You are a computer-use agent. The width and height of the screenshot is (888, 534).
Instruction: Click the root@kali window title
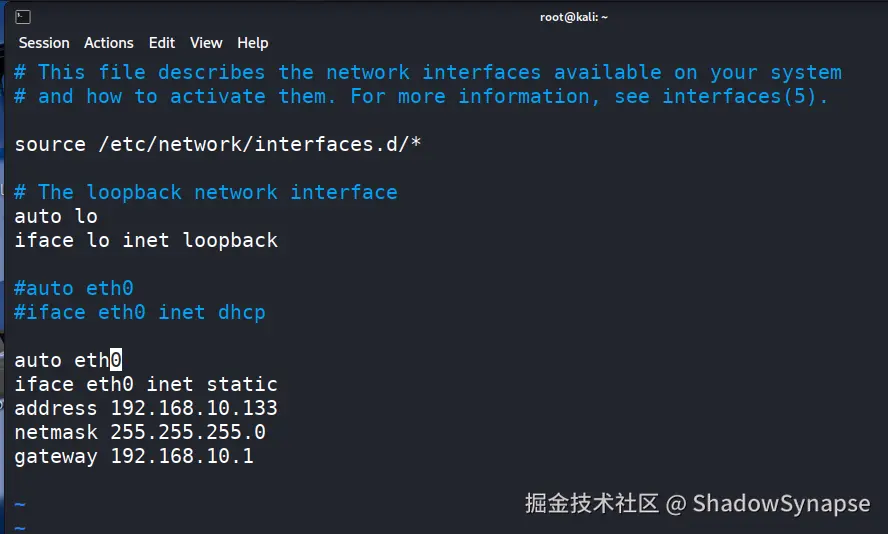(x=574, y=17)
